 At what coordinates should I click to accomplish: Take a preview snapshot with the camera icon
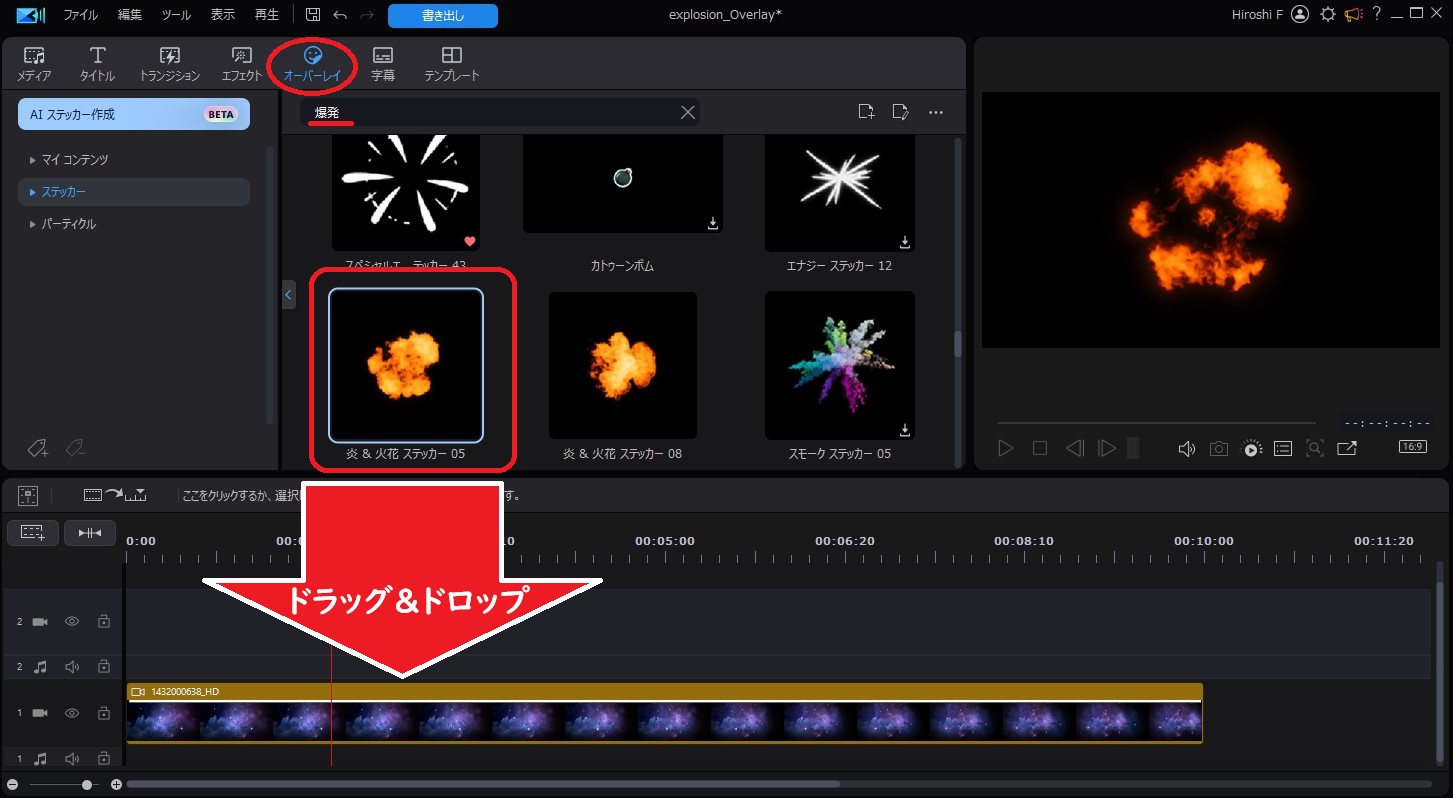[x=1218, y=449]
